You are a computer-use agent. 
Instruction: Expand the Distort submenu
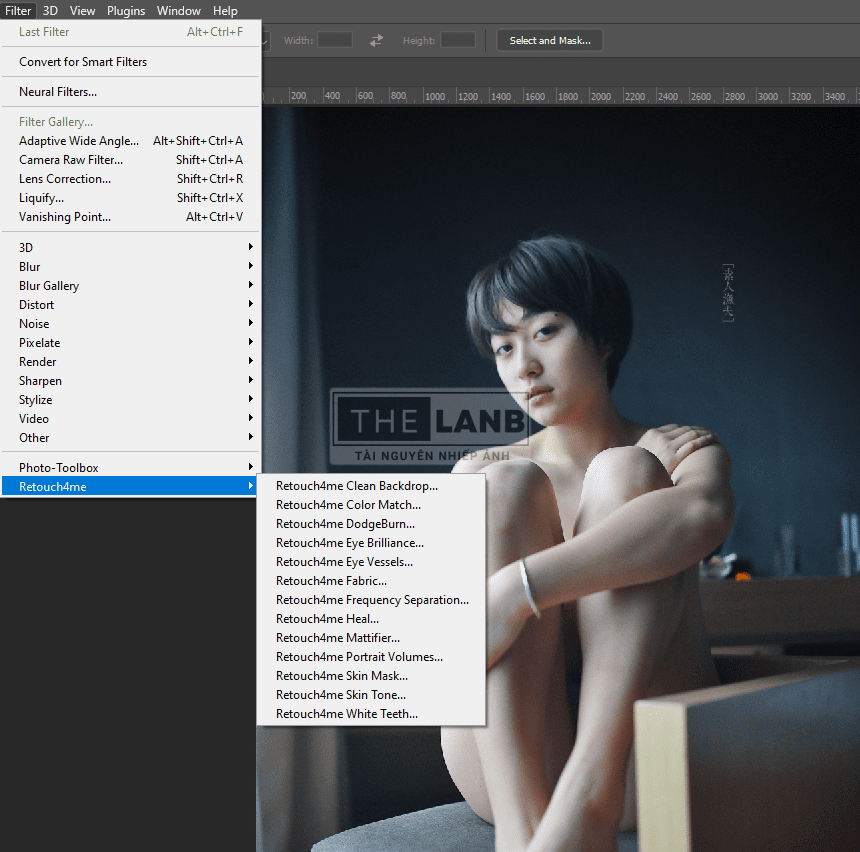click(131, 304)
